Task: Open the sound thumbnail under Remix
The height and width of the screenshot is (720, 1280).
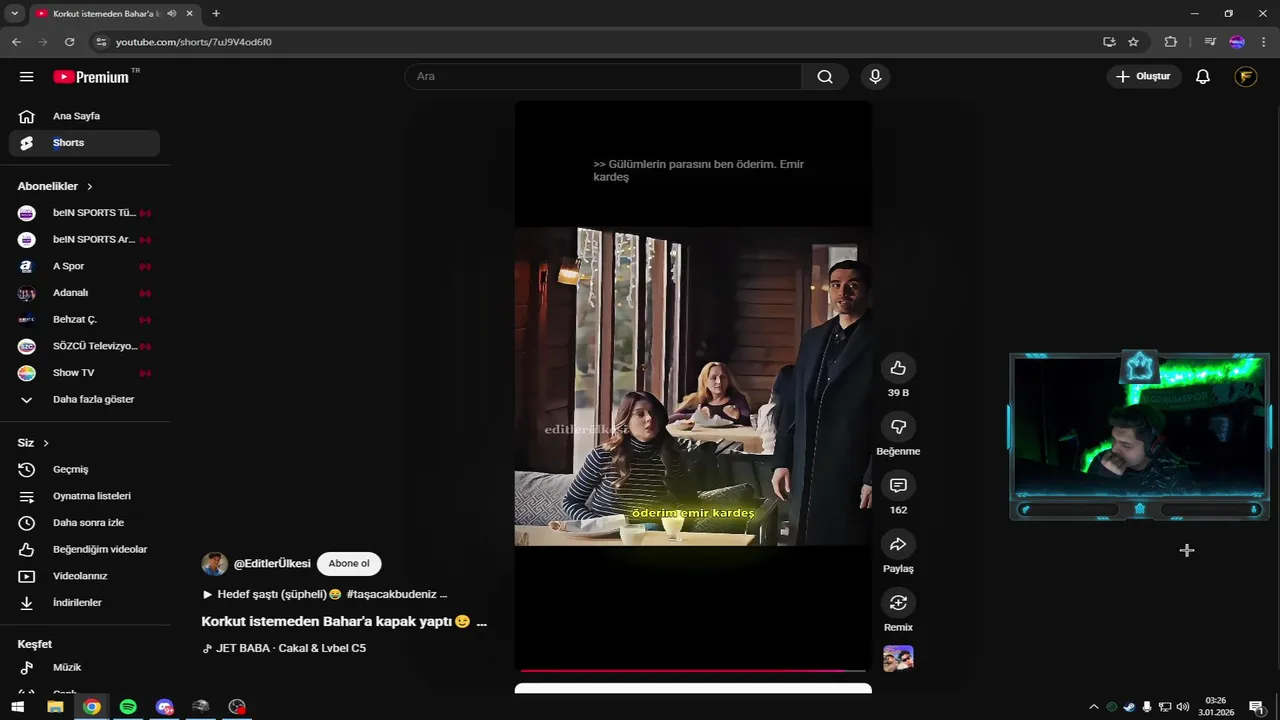Action: 898,658
